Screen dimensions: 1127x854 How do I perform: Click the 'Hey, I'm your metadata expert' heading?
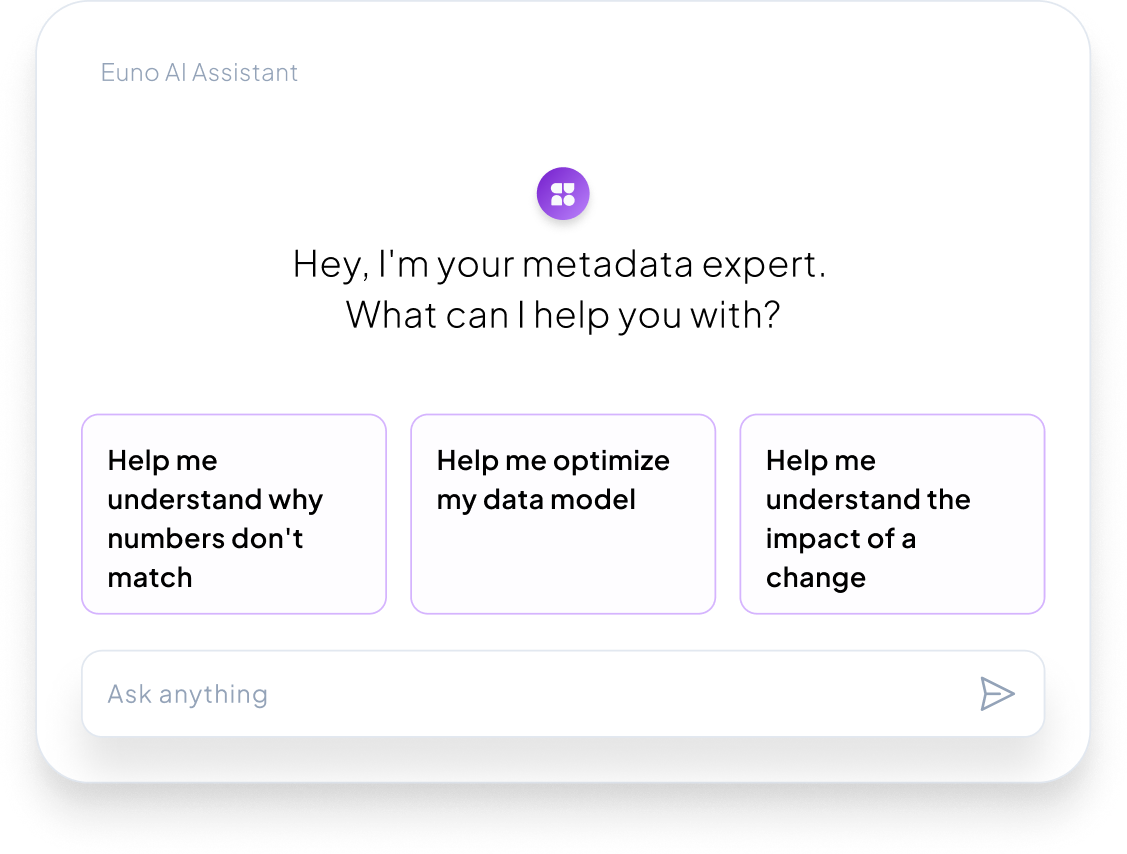pos(560,265)
